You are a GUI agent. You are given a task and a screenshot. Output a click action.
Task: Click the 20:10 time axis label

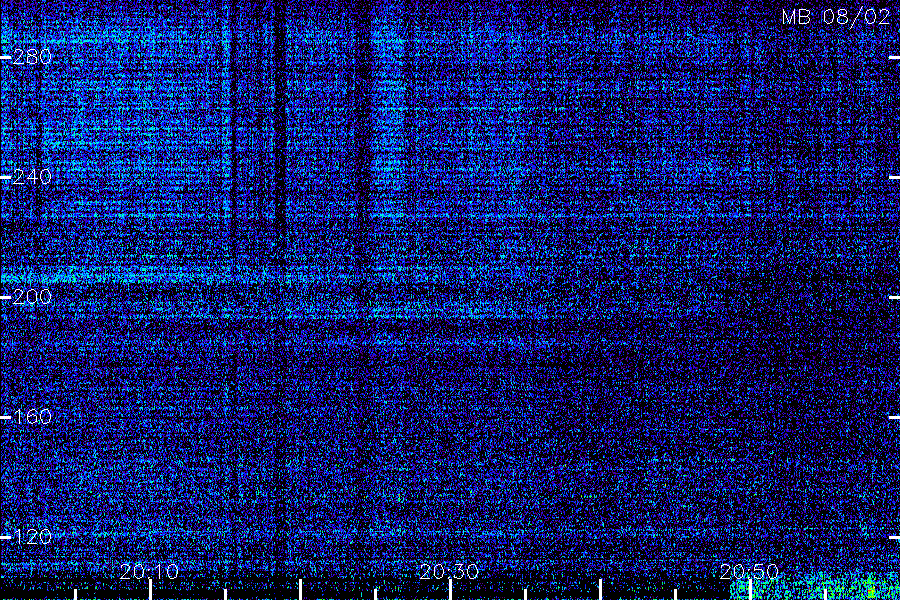149,571
